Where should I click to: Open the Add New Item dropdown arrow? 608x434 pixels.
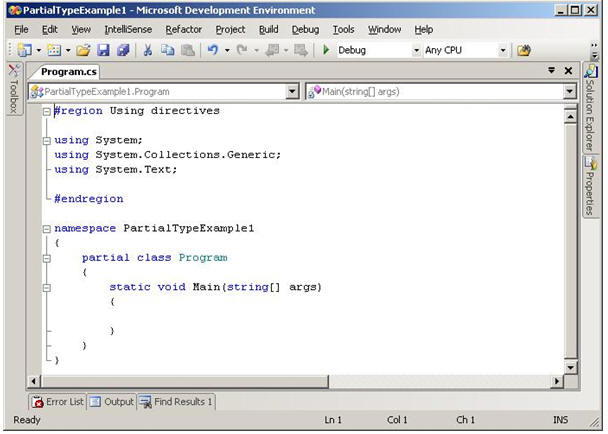[68, 50]
